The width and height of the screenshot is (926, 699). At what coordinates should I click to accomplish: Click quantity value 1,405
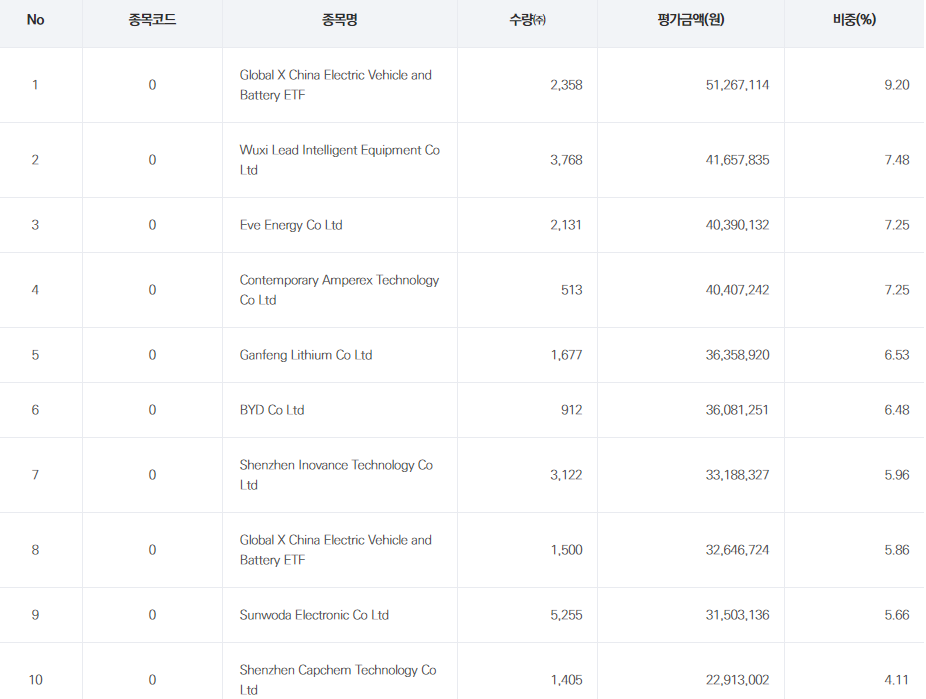566,680
